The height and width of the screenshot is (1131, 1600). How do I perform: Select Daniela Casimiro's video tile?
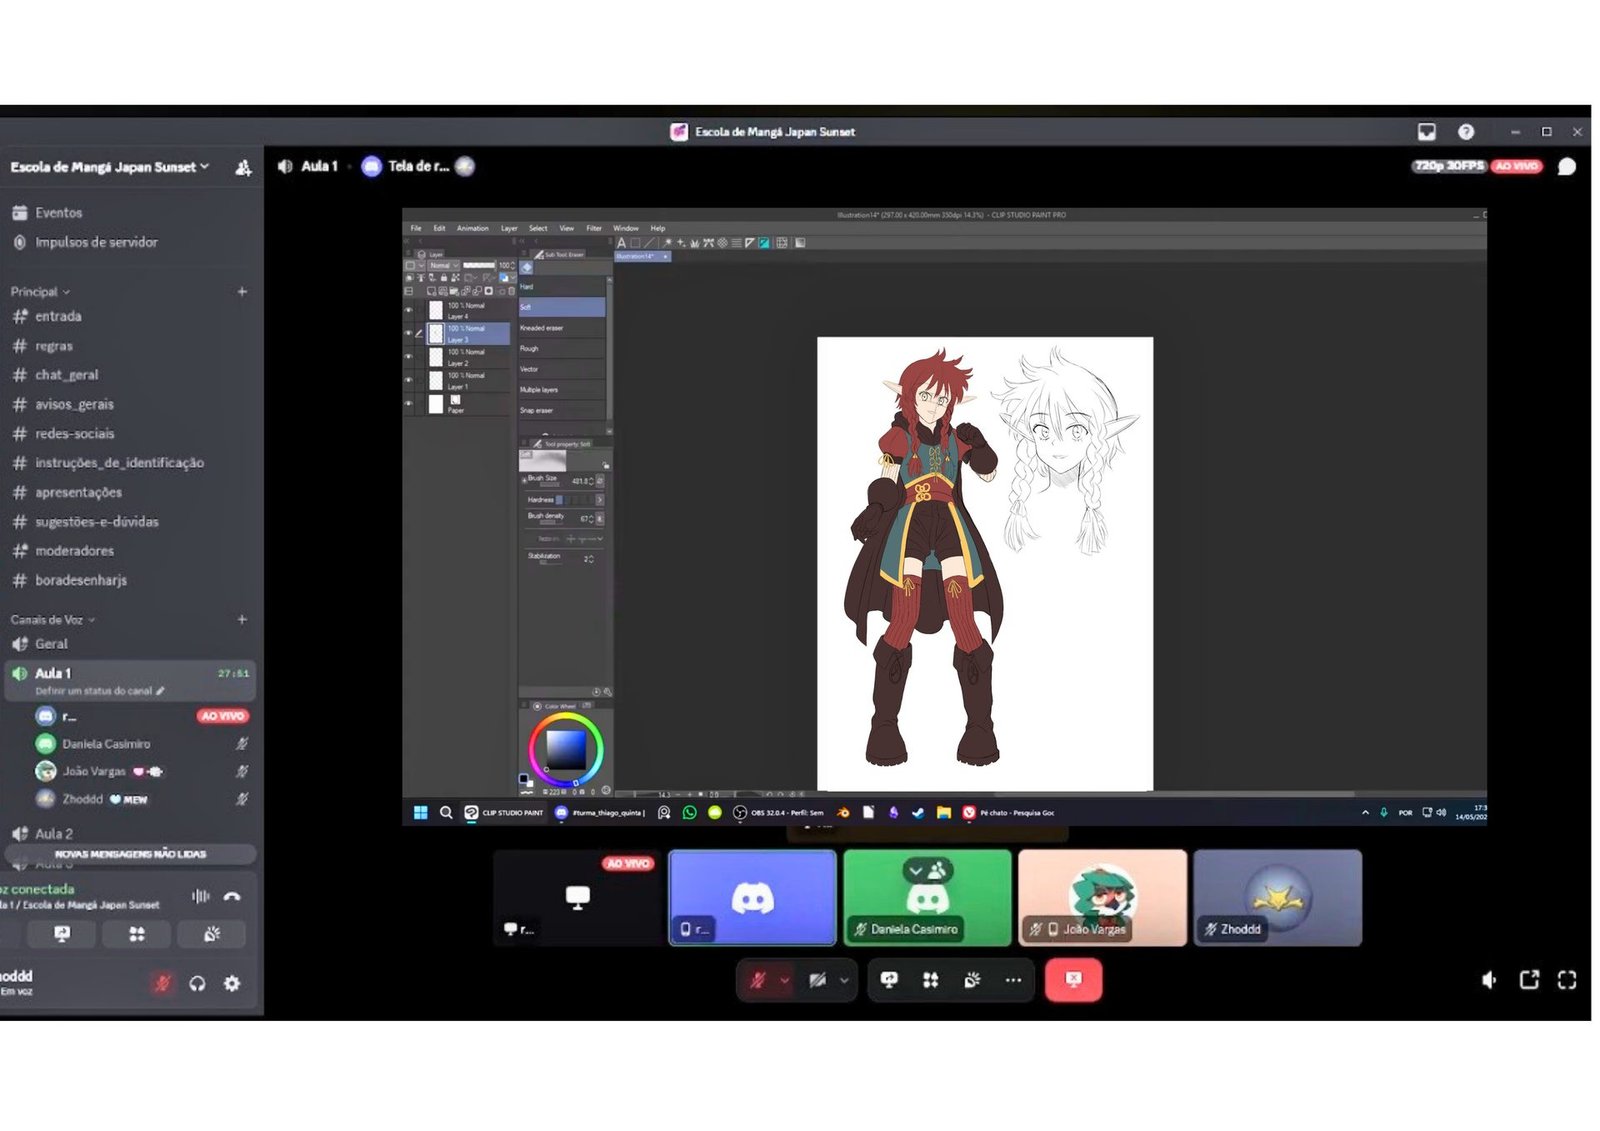(927, 898)
